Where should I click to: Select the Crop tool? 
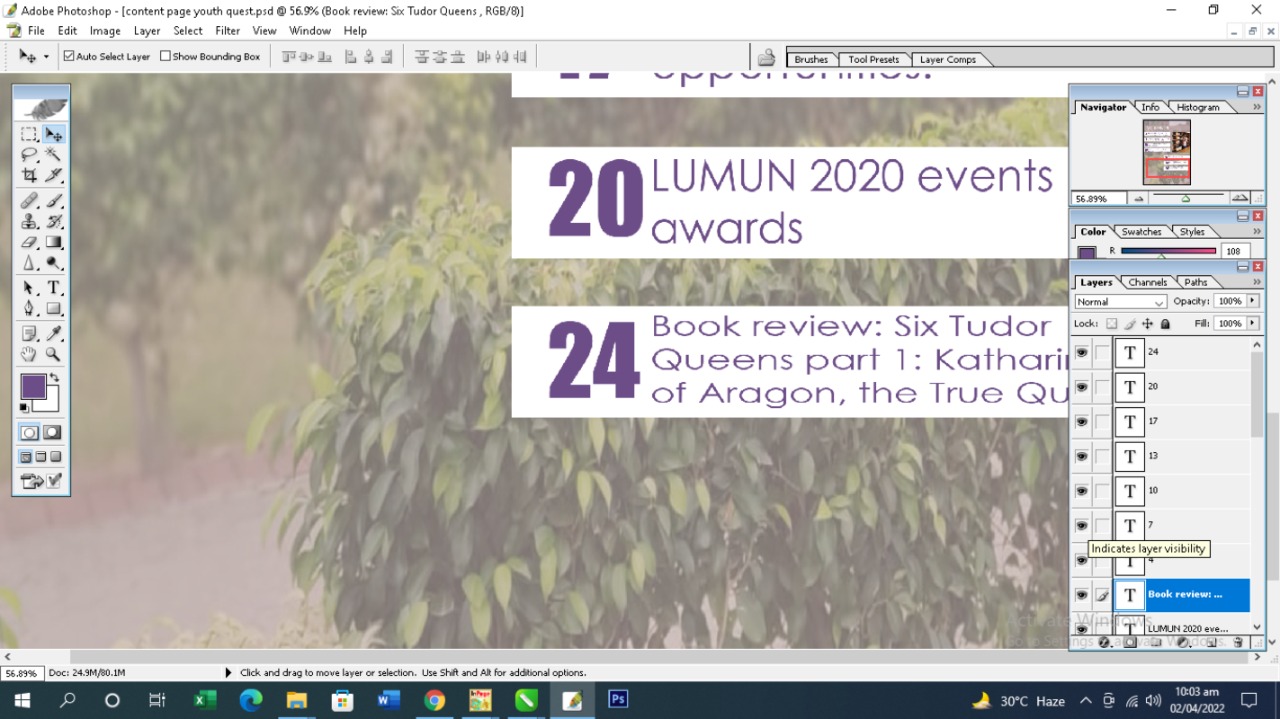coord(29,176)
